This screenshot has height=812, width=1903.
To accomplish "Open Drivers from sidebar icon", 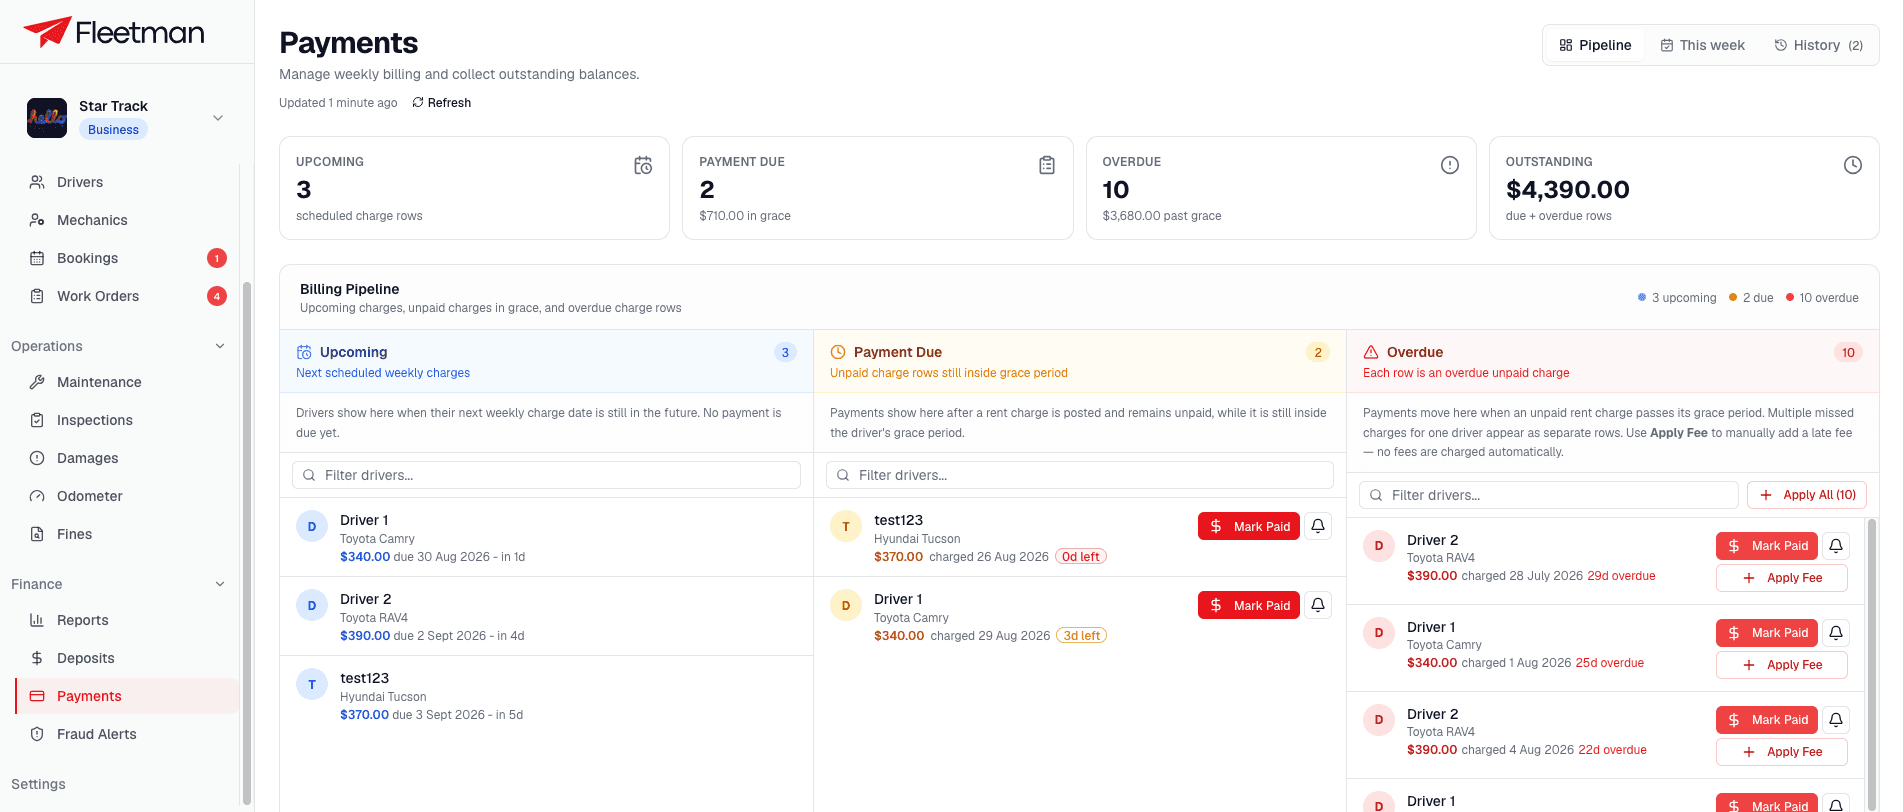I will (x=37, y=182).
